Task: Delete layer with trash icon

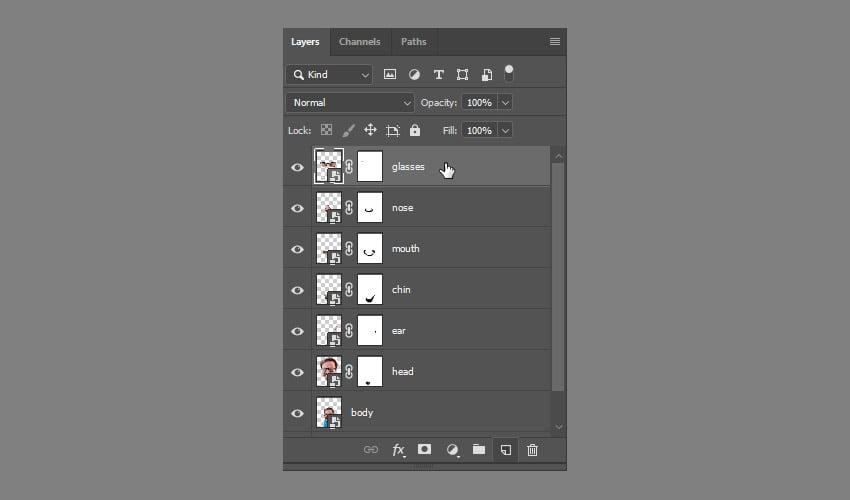Action: [x=532, y=450]
